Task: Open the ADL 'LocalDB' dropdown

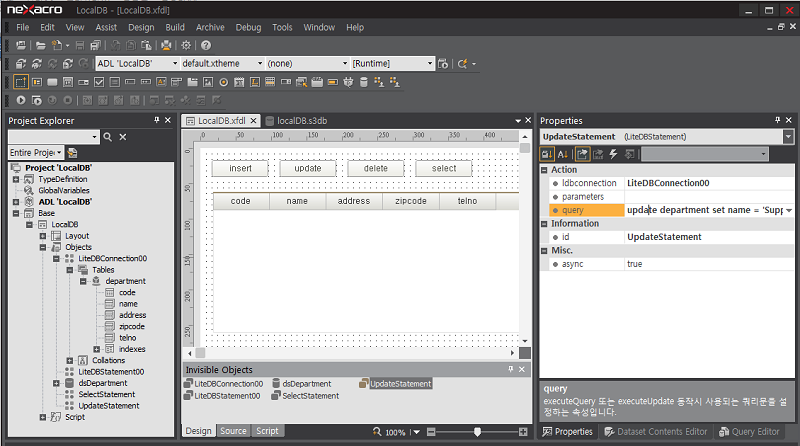Action: tap(175, 64)
